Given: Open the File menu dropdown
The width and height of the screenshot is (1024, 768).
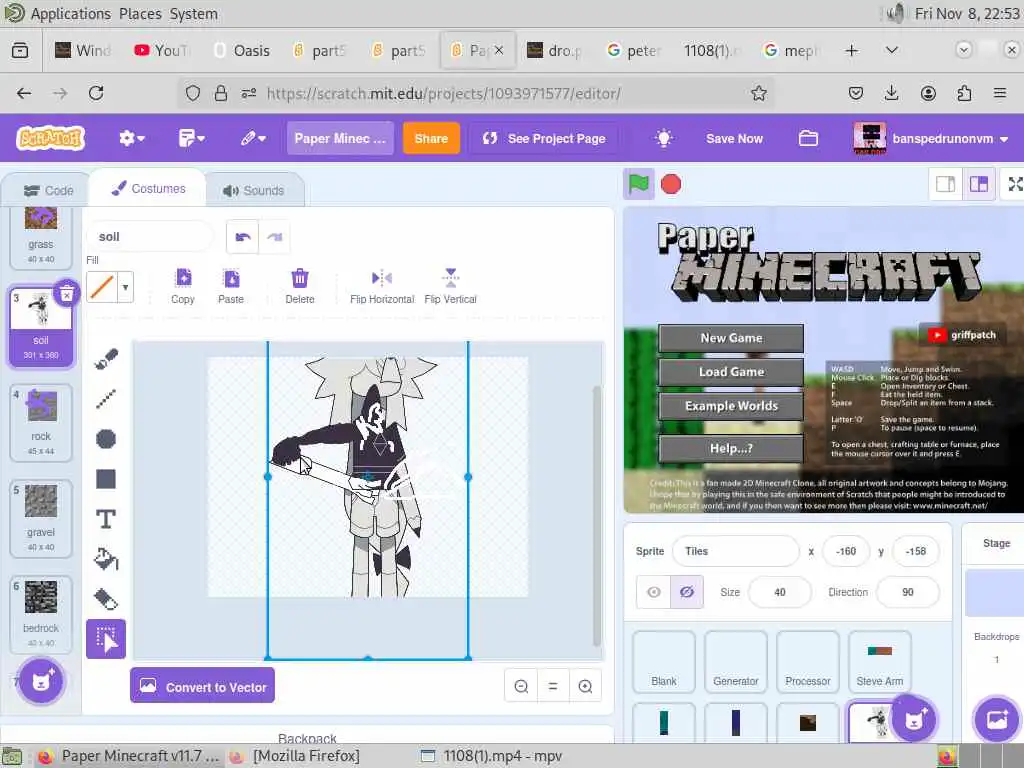Looking at the screenshot, I should coord(191,138).
